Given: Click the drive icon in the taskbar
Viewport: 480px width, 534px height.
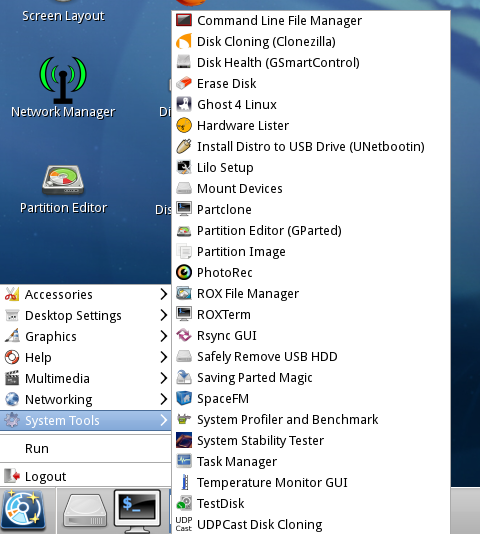Looking at the screenshot, I should [x=85, y=512].
